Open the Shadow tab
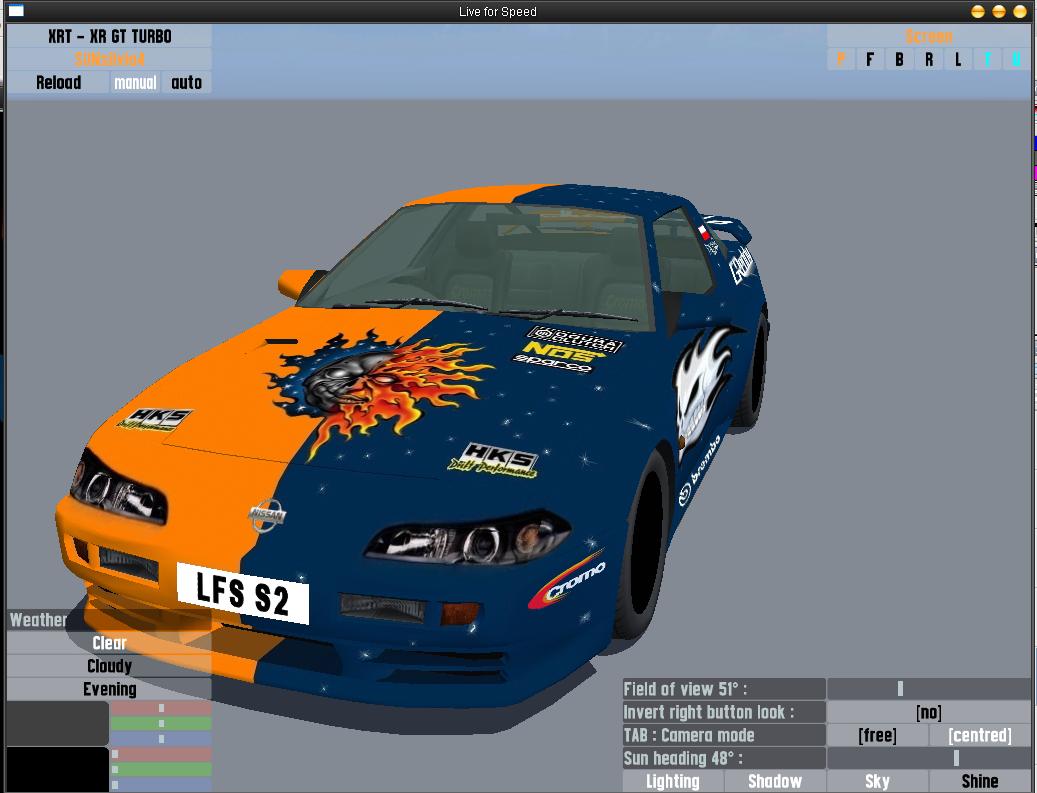 pos(775,781)
